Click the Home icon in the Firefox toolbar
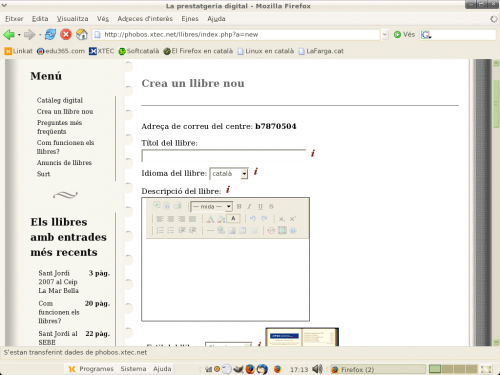 tap(82, 34)
